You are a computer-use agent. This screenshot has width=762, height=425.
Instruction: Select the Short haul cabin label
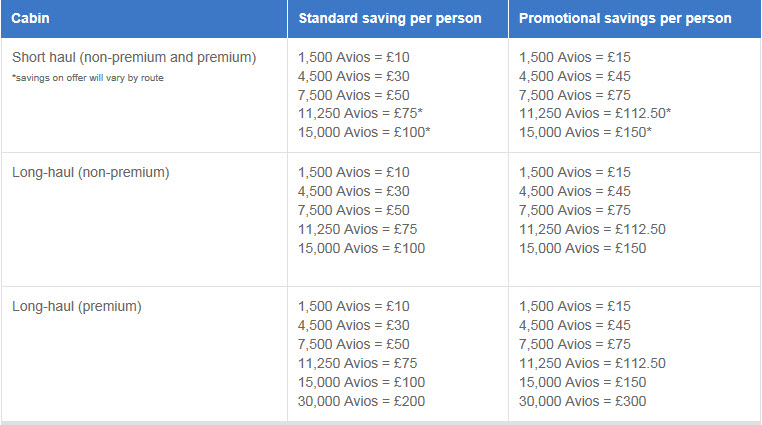[134, 57]
